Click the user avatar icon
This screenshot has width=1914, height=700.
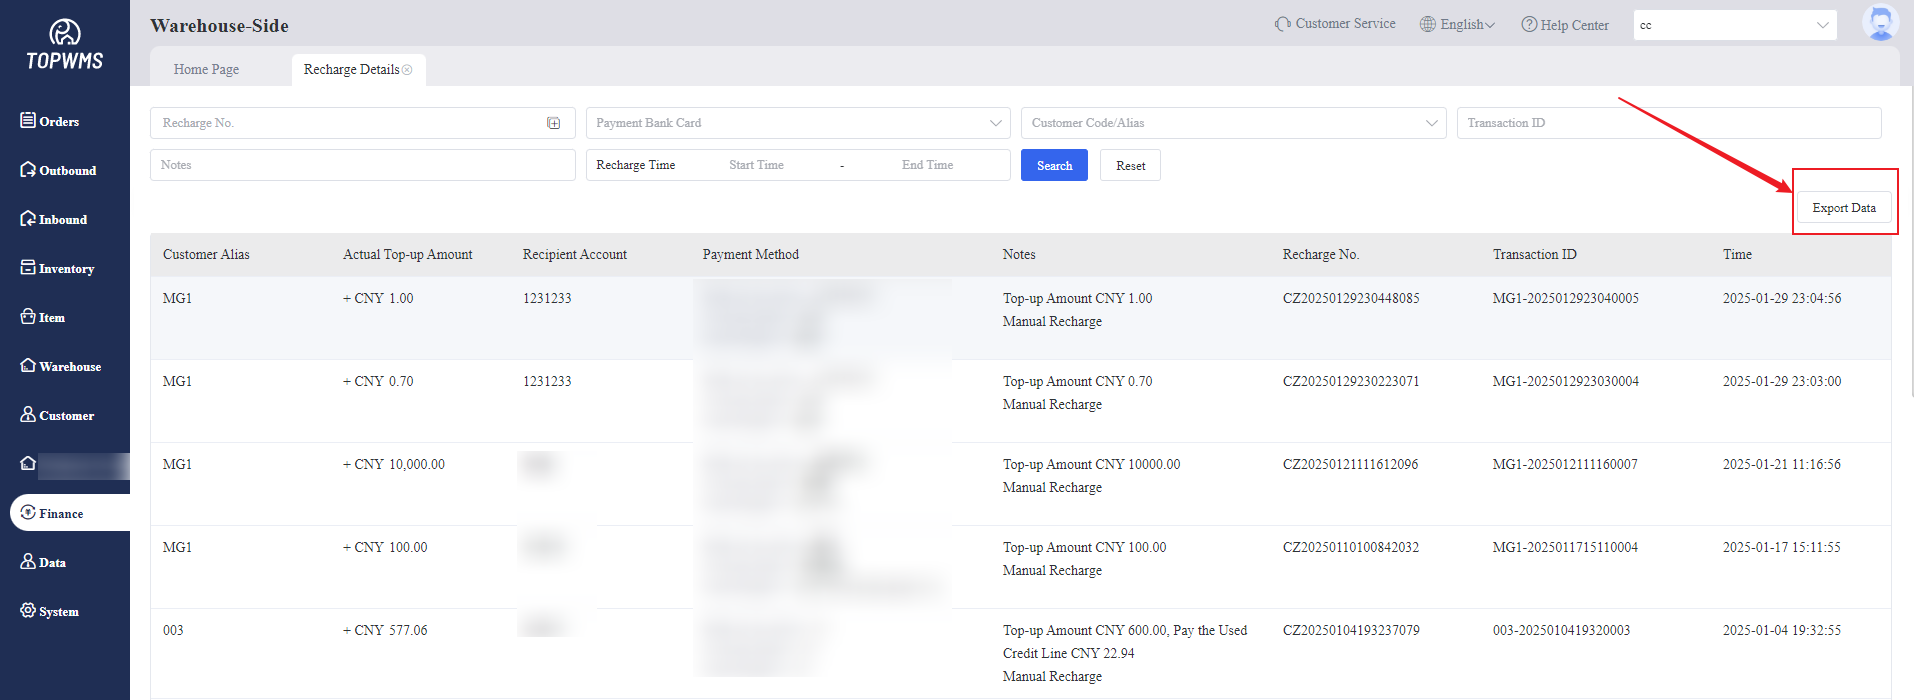point(1879,24)
